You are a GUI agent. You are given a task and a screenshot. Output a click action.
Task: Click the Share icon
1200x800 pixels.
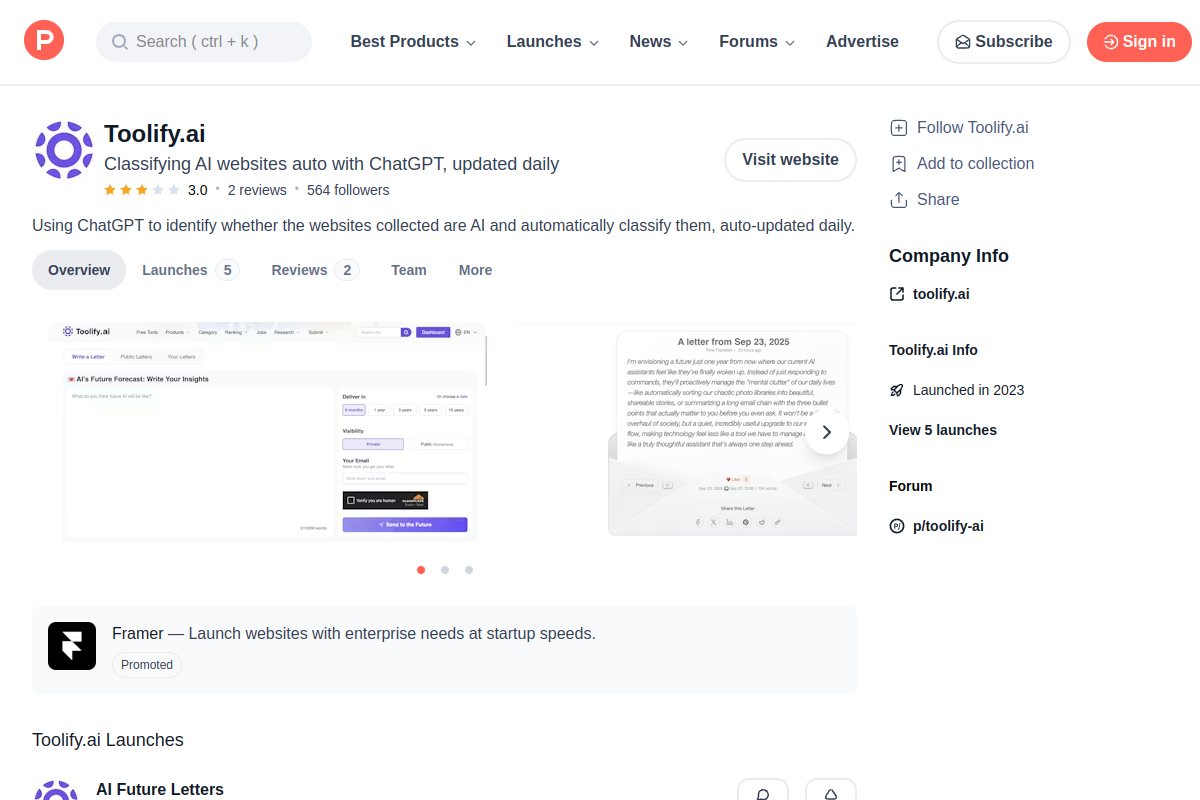(897, 199)
